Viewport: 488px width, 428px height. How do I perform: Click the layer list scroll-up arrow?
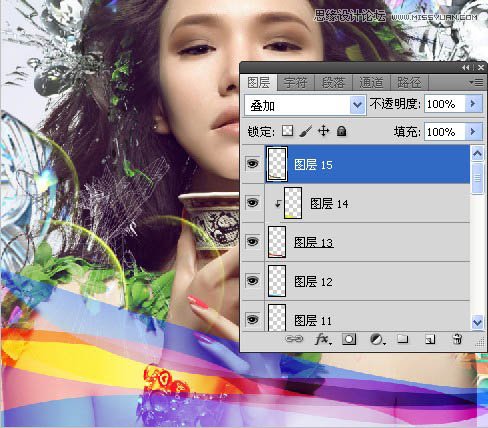[477, 153]
